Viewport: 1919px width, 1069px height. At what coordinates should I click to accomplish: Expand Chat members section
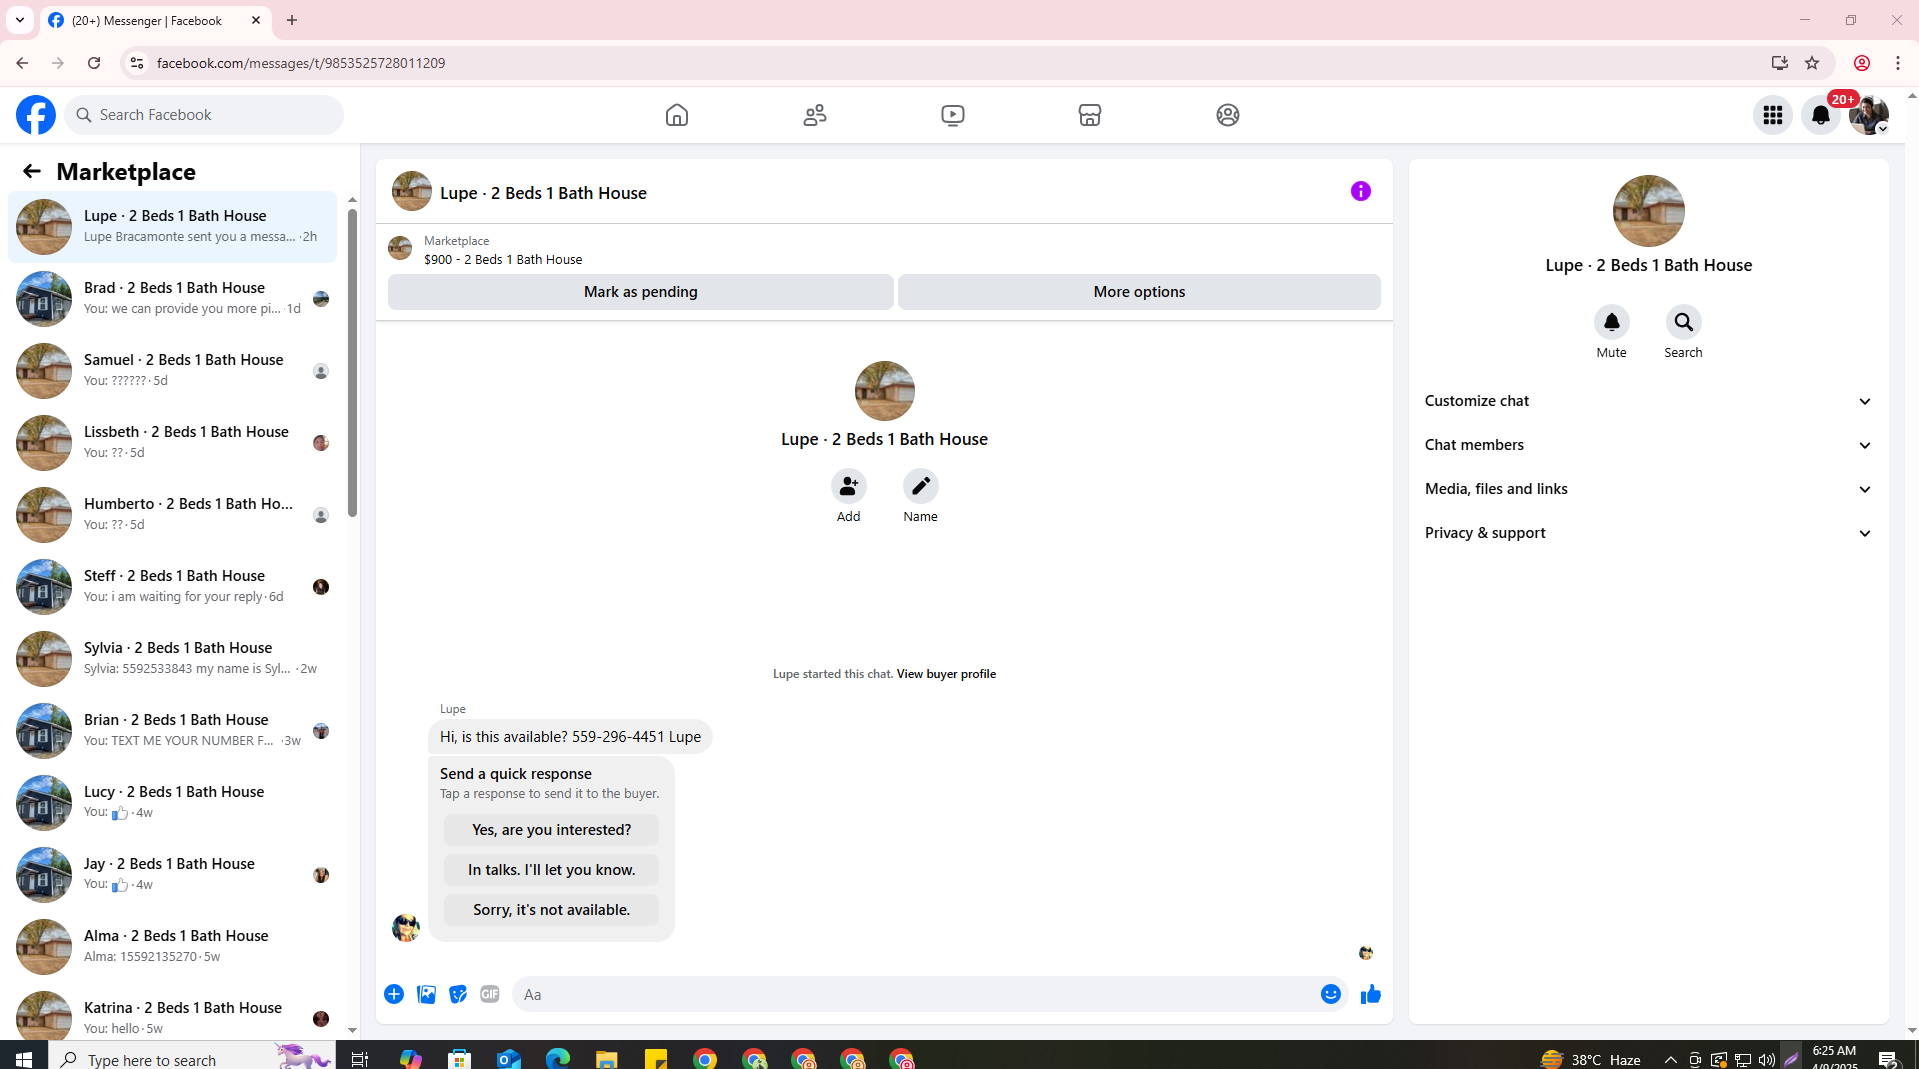[1648, 445]
